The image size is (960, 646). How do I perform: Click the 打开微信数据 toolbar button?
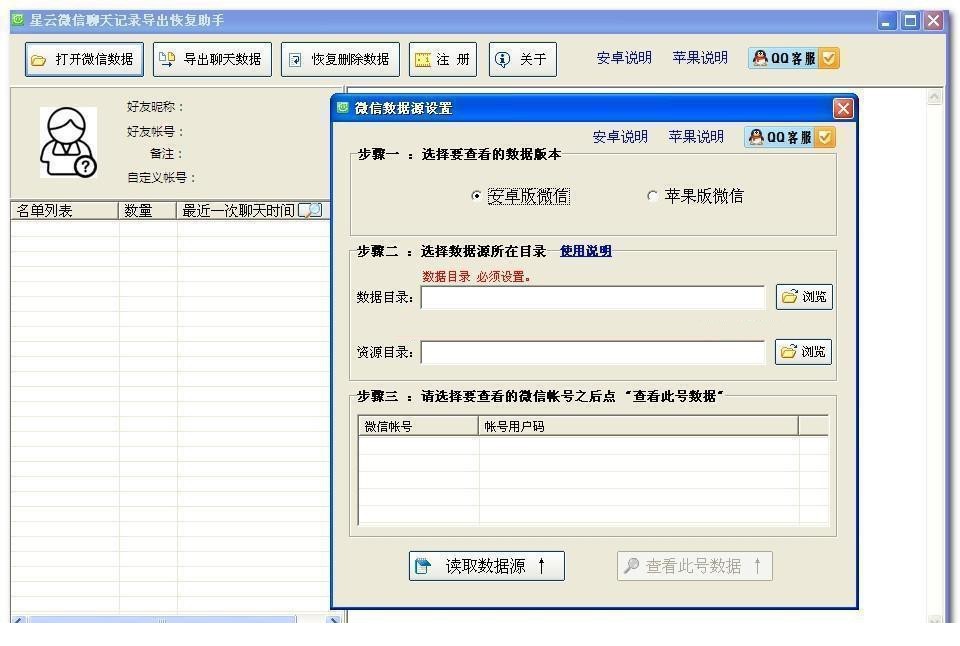click(84, 59)
